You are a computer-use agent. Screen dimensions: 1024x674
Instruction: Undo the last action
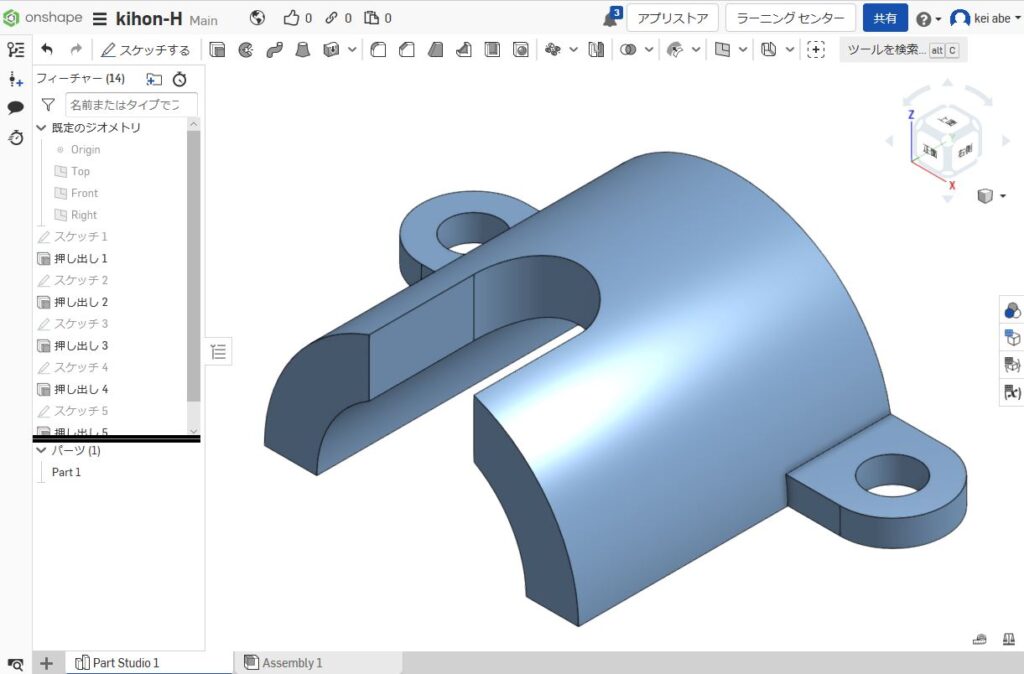pyautogui.click(x=46, y=50)
